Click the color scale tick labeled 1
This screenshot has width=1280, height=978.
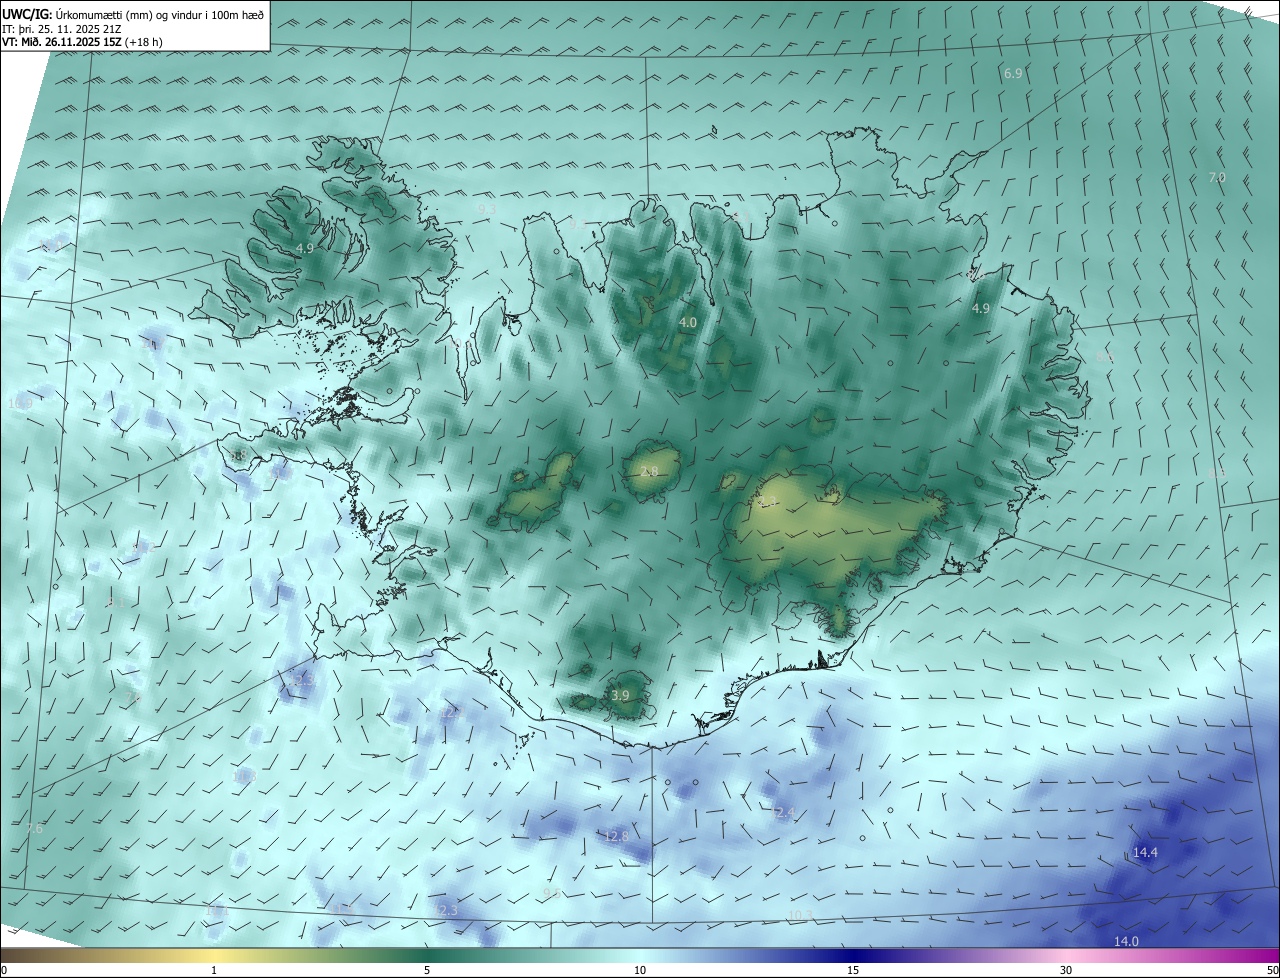214,970
